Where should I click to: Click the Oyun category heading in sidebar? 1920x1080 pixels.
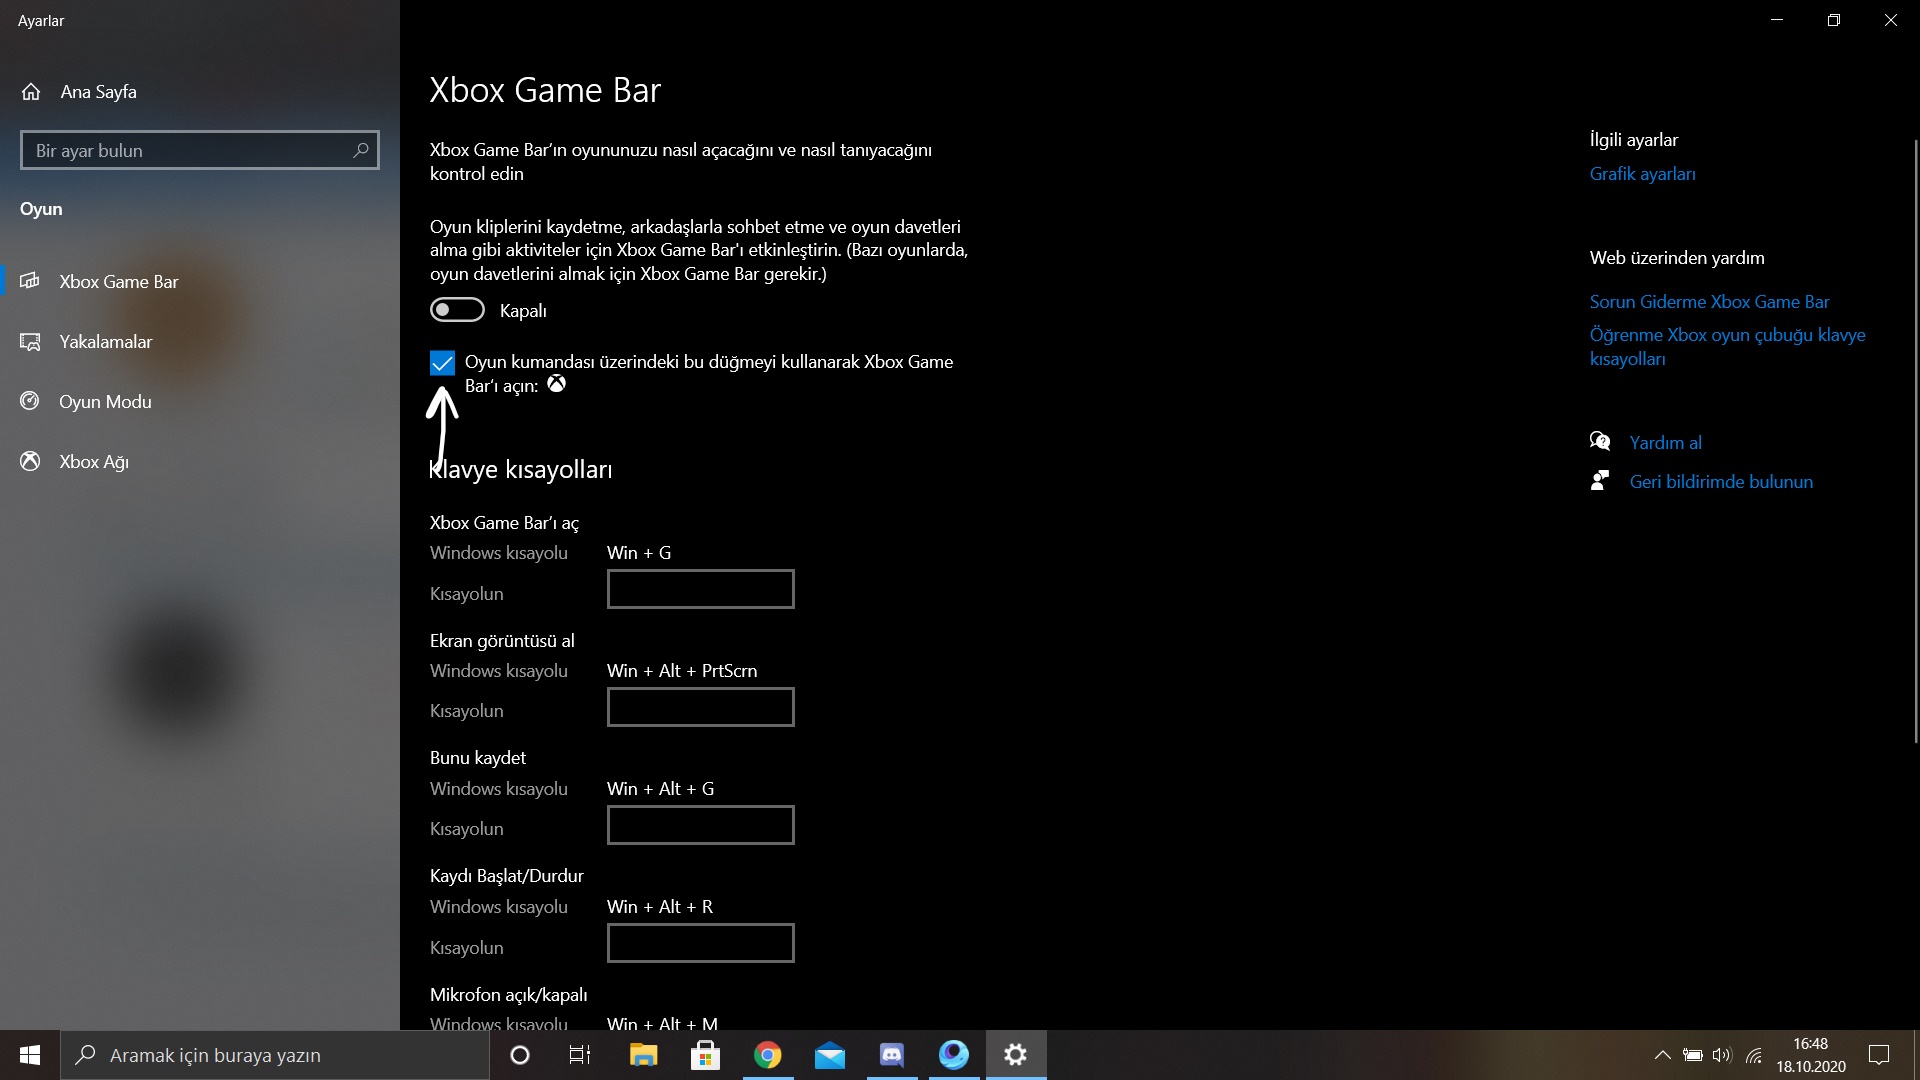coord(41,209)
